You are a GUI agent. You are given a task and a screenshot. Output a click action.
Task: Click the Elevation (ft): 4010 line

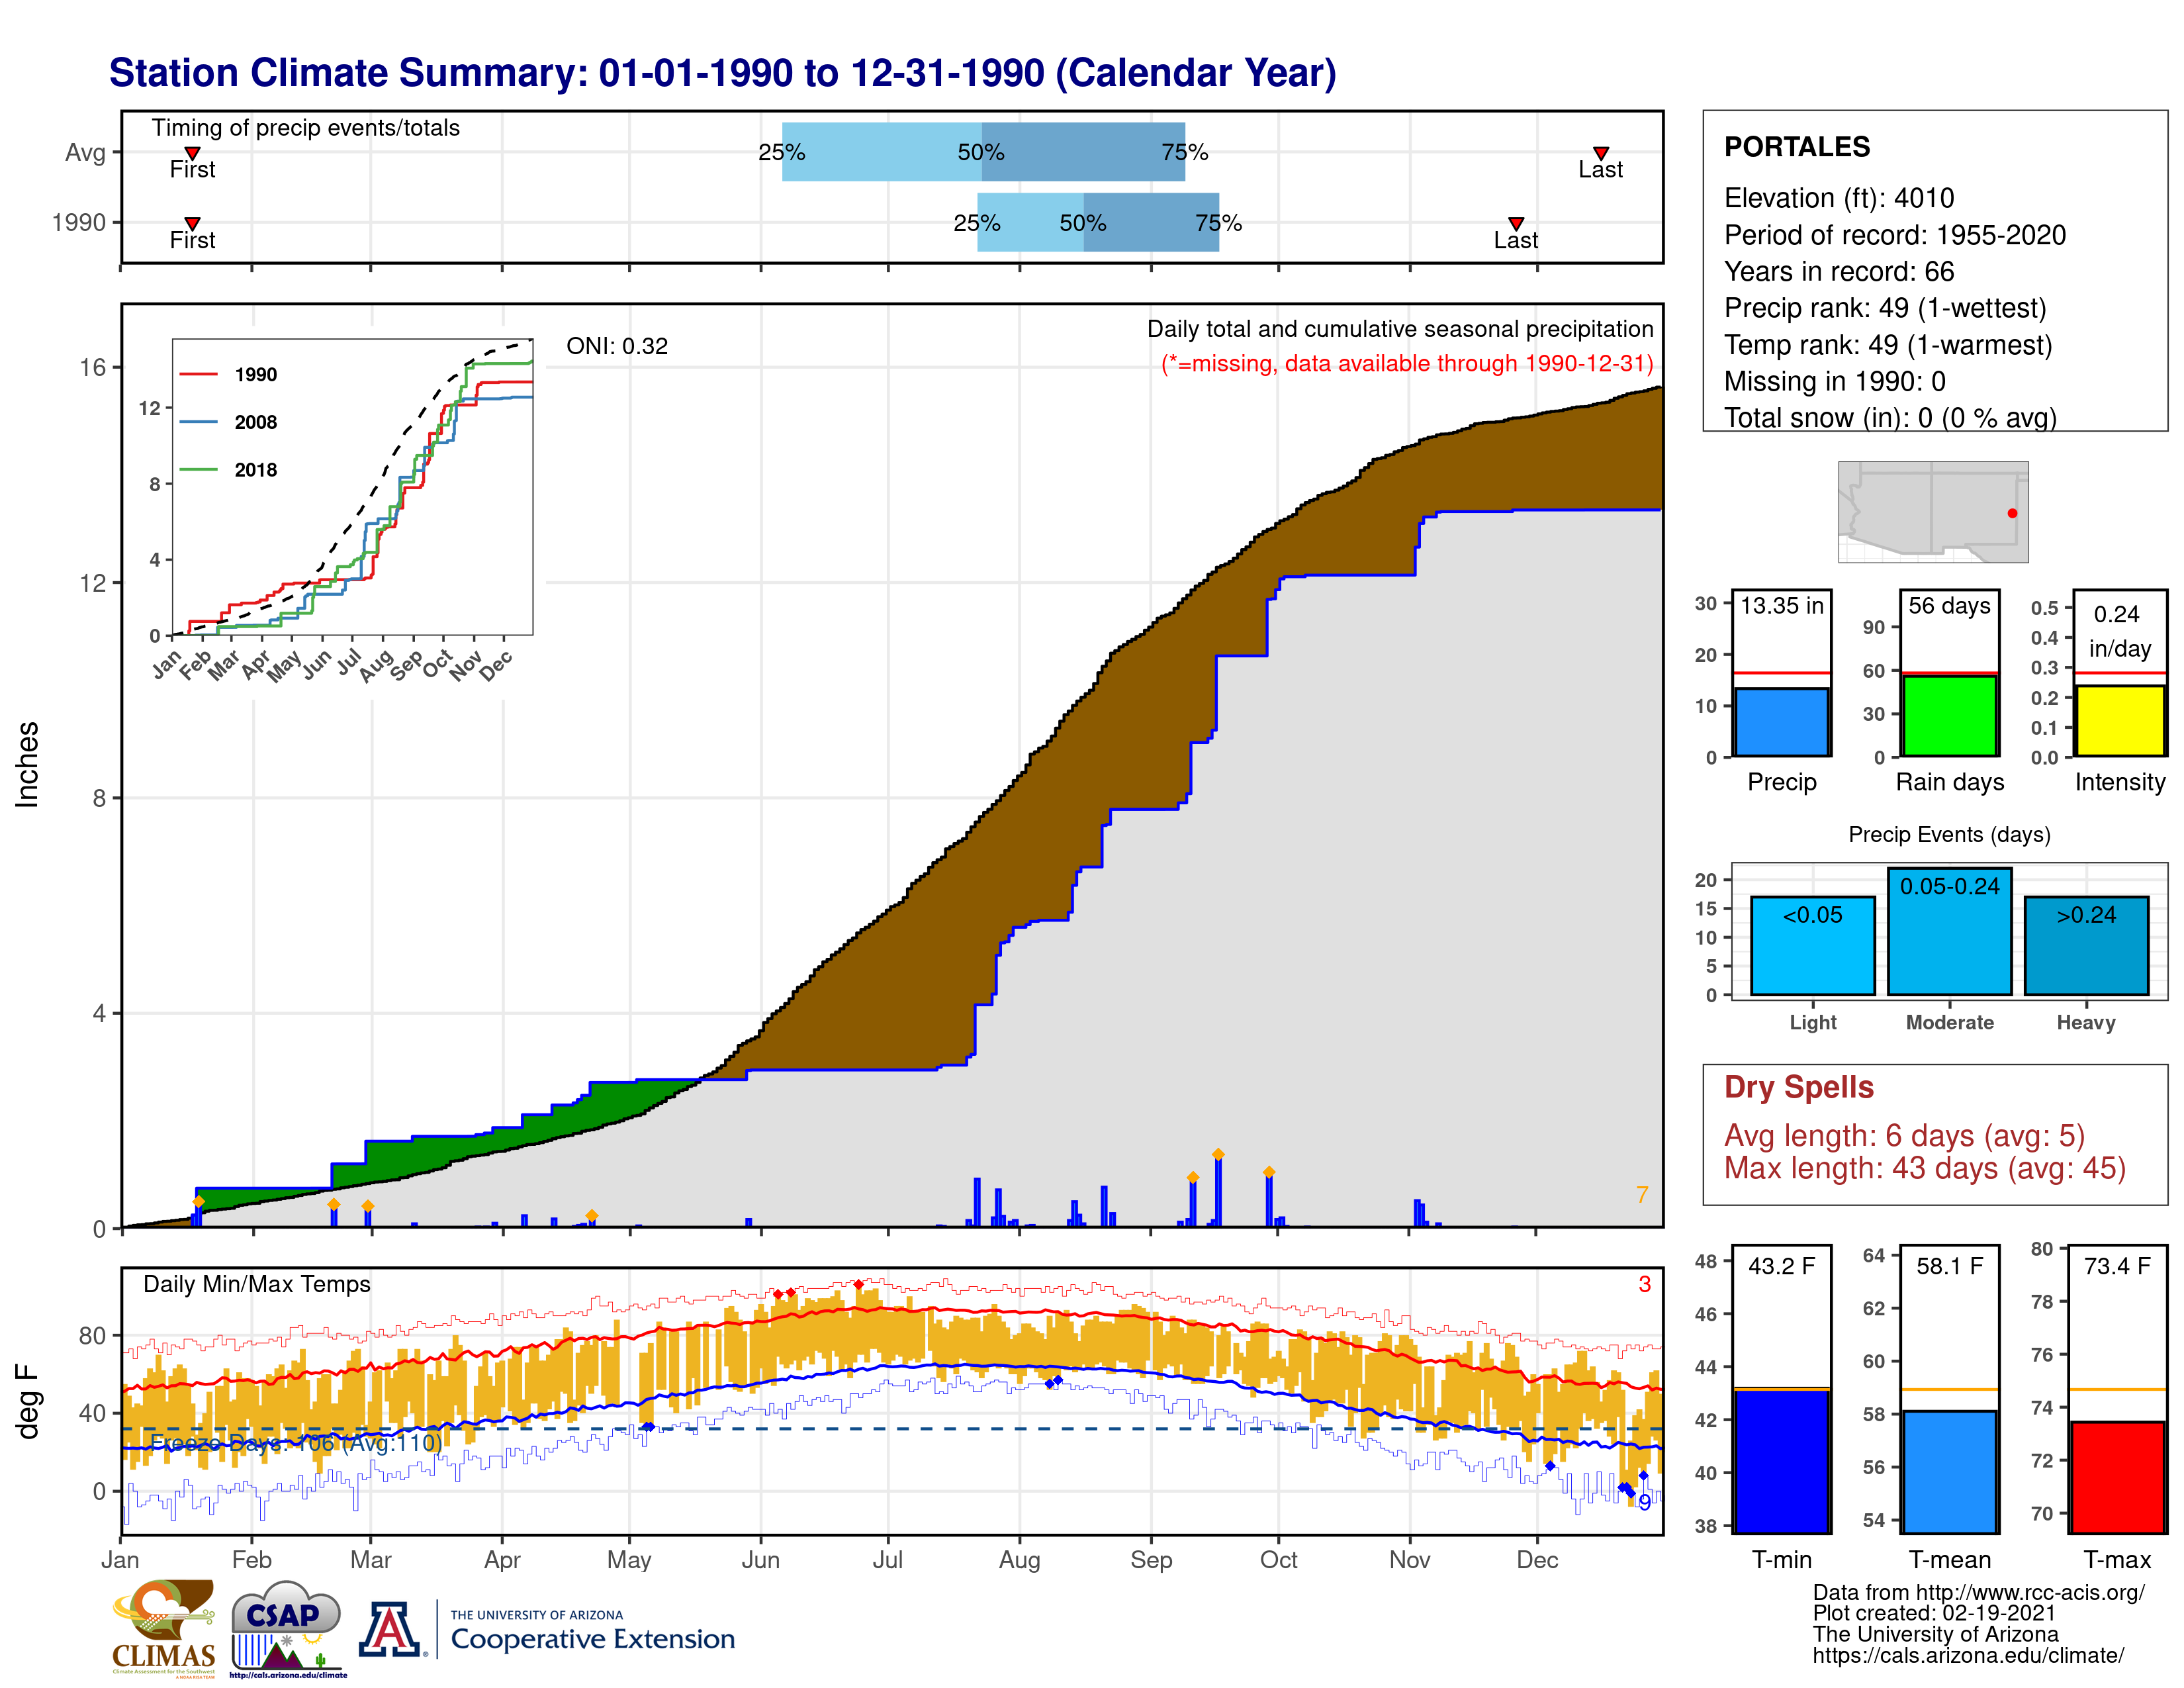coord(1839,198)
